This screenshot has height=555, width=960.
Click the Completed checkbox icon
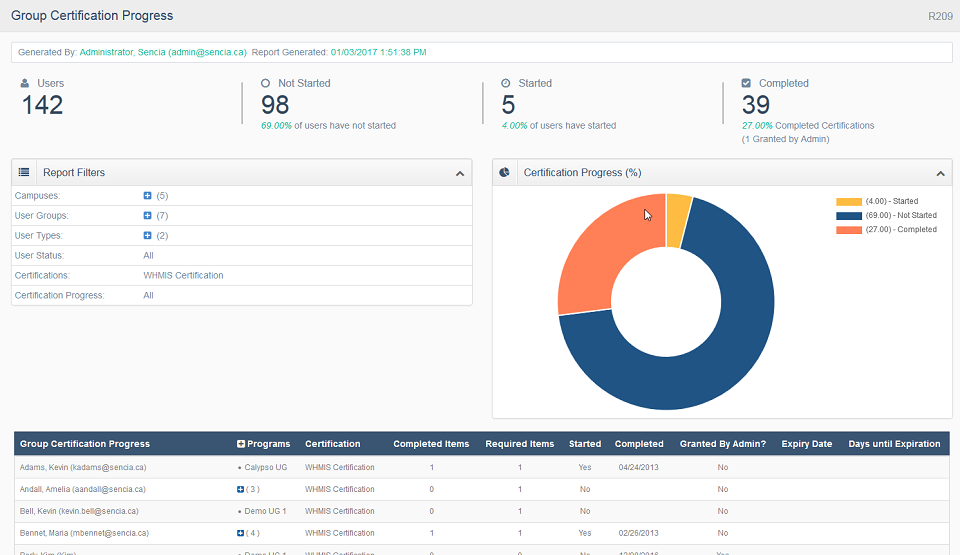click(x=746, y=83)
